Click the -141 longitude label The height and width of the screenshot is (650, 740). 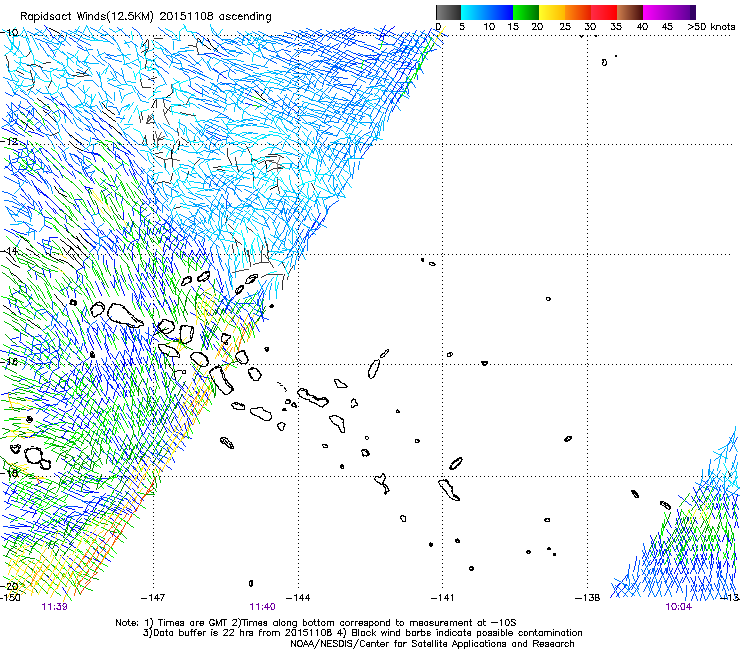click(442, 598)
